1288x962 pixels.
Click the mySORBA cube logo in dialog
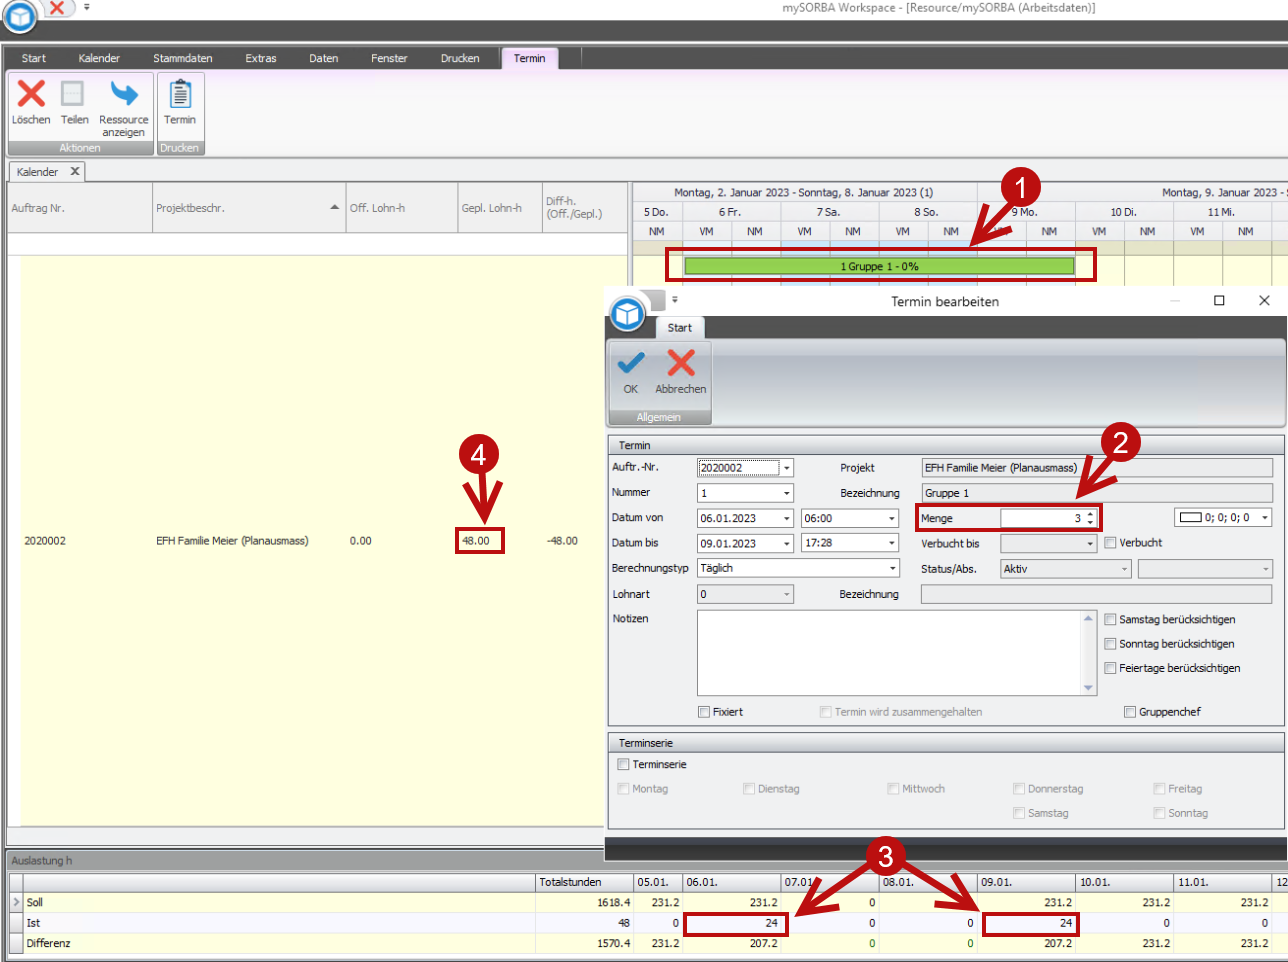pyautogui.click(x=627, y=314)
